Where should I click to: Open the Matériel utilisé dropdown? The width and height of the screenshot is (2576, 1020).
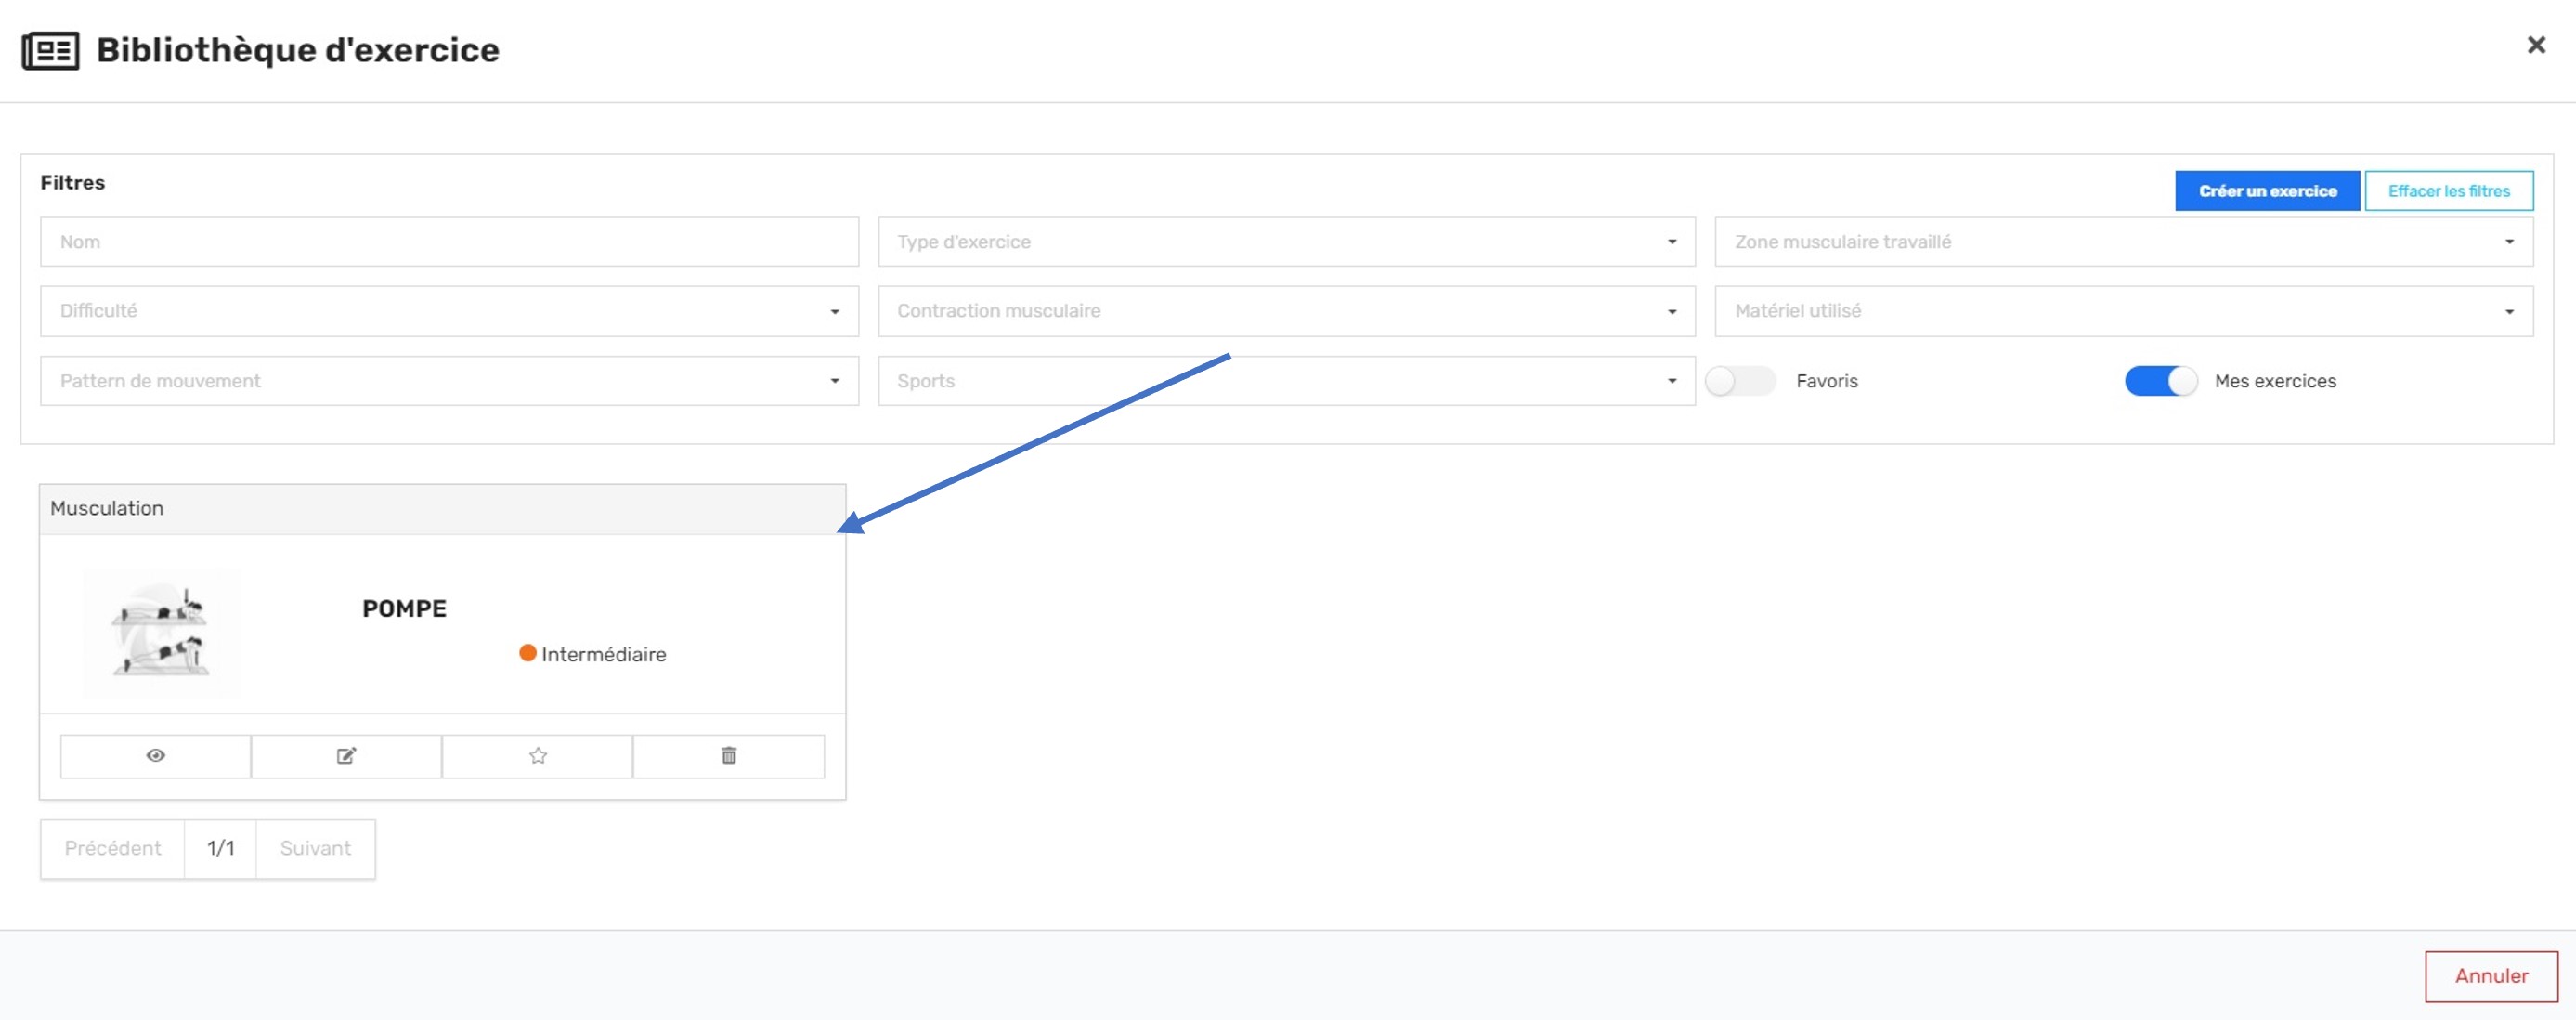pyautogui.click(x=2124, y=311)
